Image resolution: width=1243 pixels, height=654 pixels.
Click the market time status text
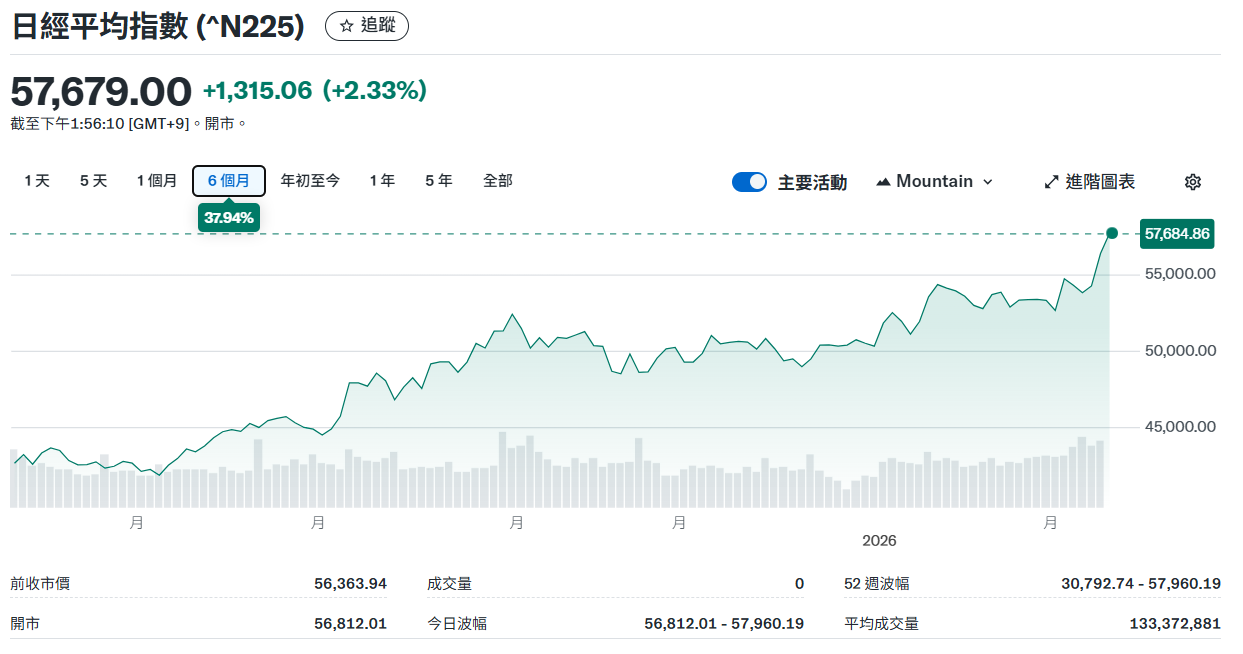(128, 124)
